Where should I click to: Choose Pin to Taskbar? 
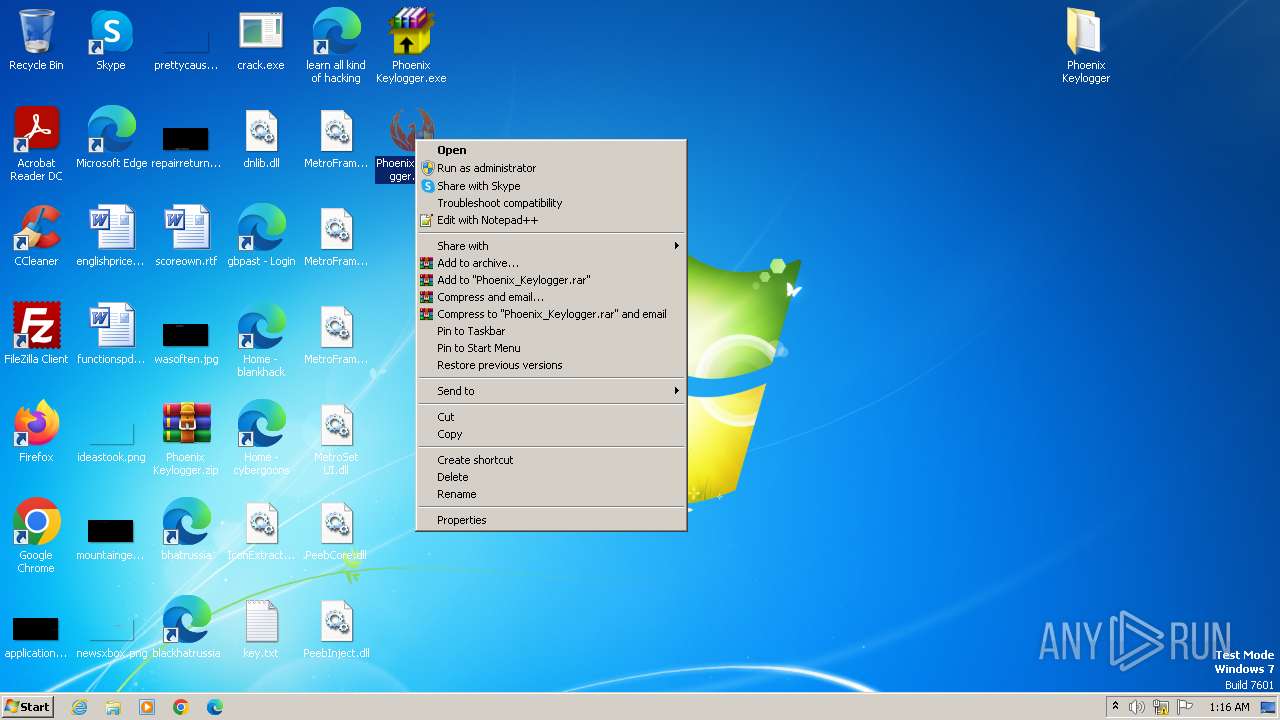[x=551, y=331]
